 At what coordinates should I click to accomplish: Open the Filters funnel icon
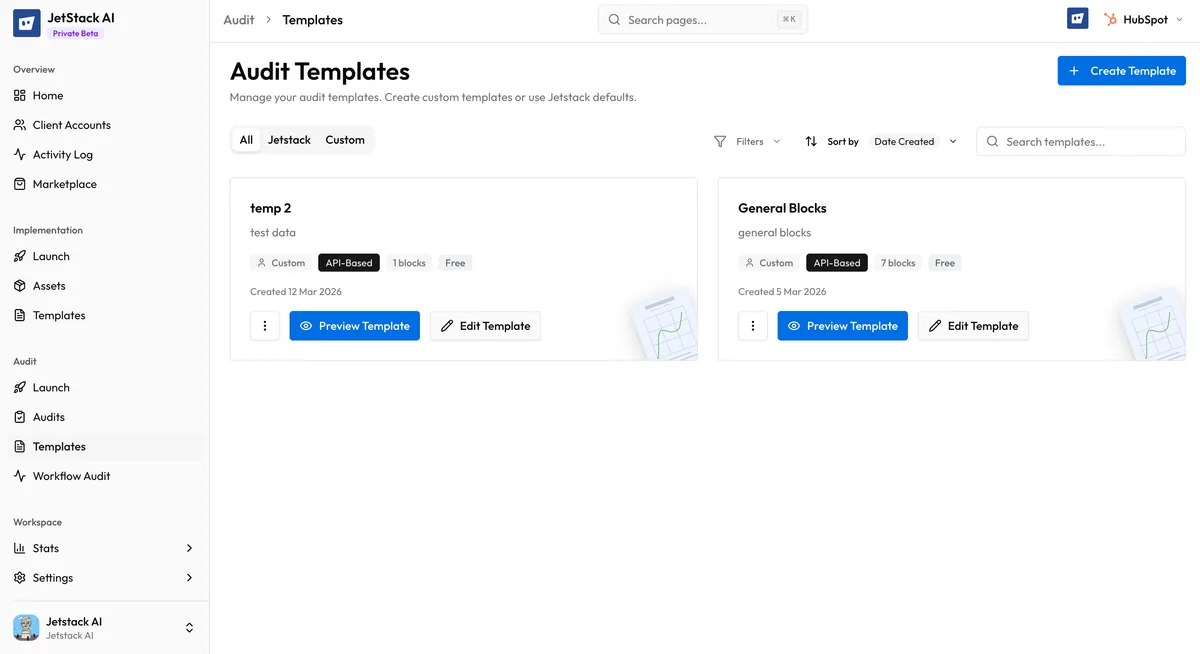point(720,141)
